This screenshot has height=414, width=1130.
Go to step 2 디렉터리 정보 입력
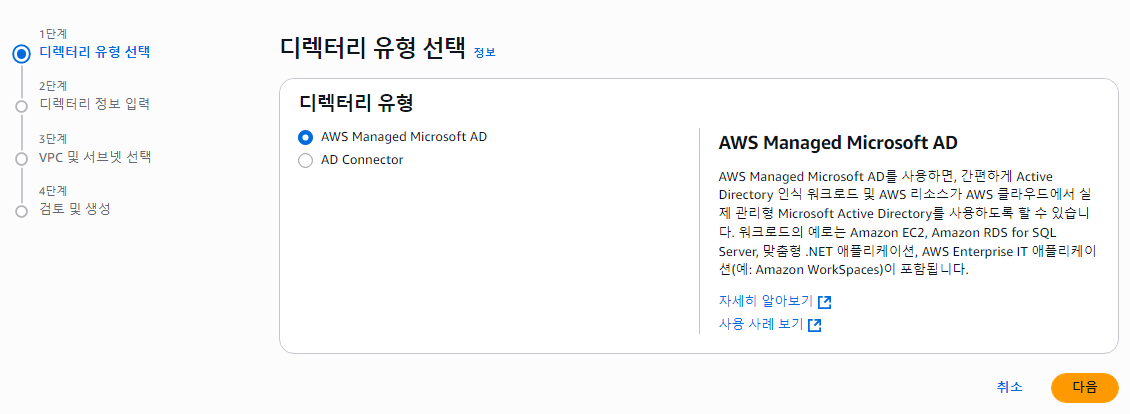coord(94,105)
